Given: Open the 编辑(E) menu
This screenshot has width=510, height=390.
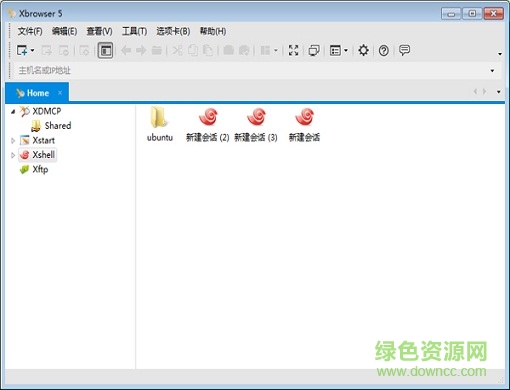Looking at the screenshot, I should [64, 31].
